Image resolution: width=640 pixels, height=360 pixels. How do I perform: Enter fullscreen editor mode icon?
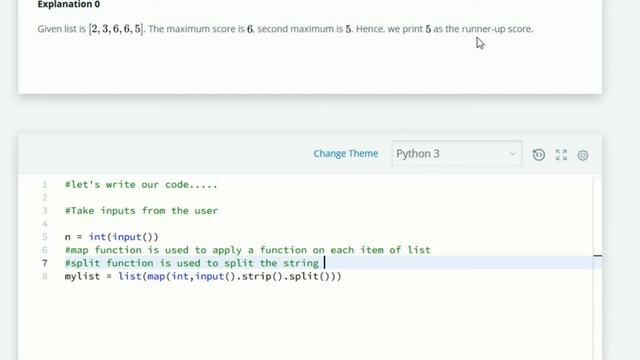coord(561,155)
